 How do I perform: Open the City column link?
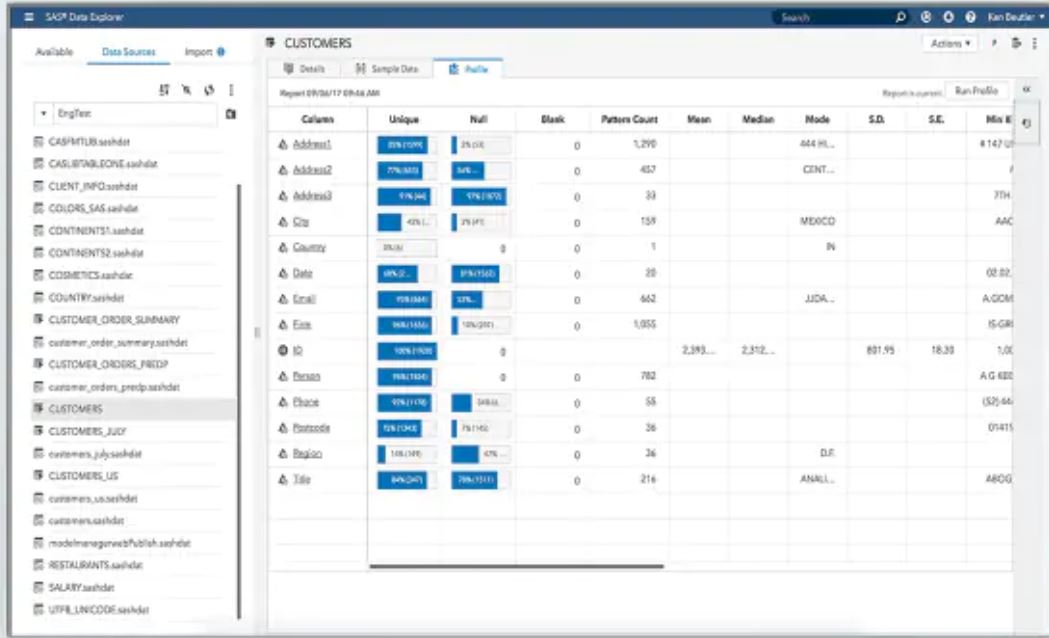300,221
